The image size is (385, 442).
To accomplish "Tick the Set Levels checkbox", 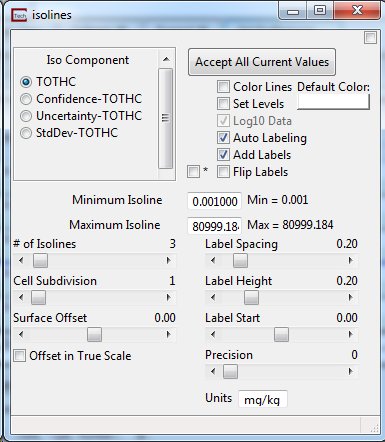I will click(x=223, y=104).
